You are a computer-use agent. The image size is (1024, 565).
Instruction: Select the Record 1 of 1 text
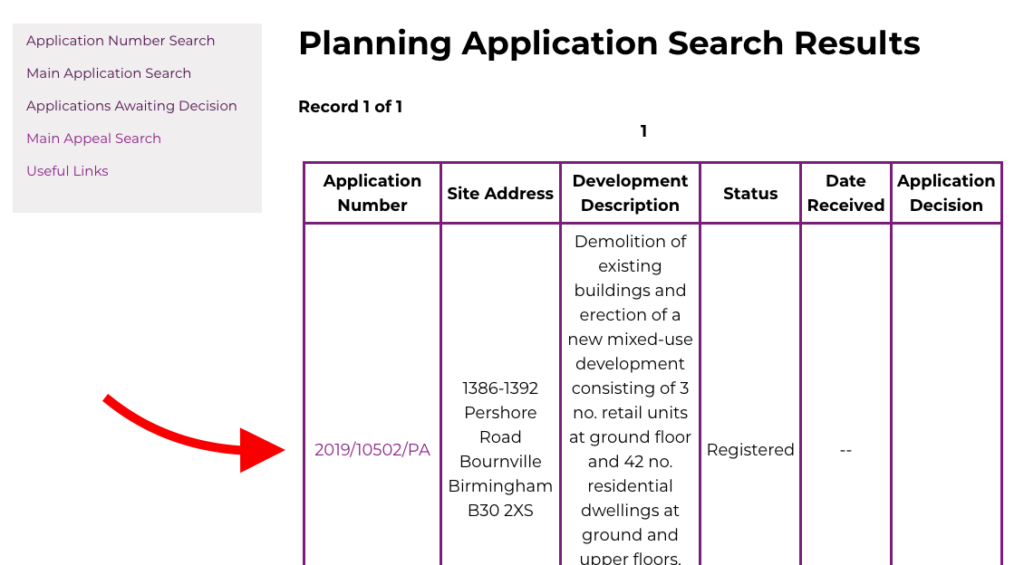[350, 106]
